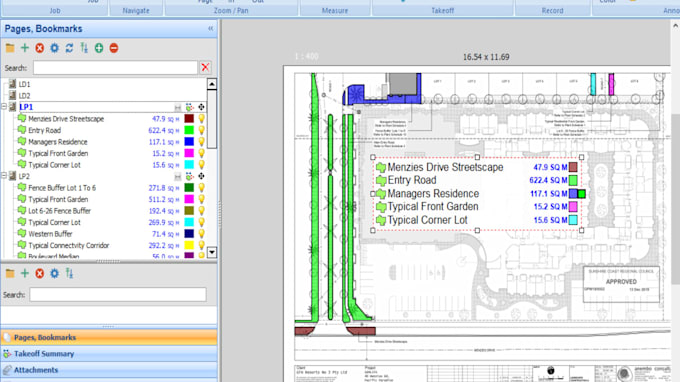
Task: Click the green circle plus expand-all icon
Action: click(99, 48)
